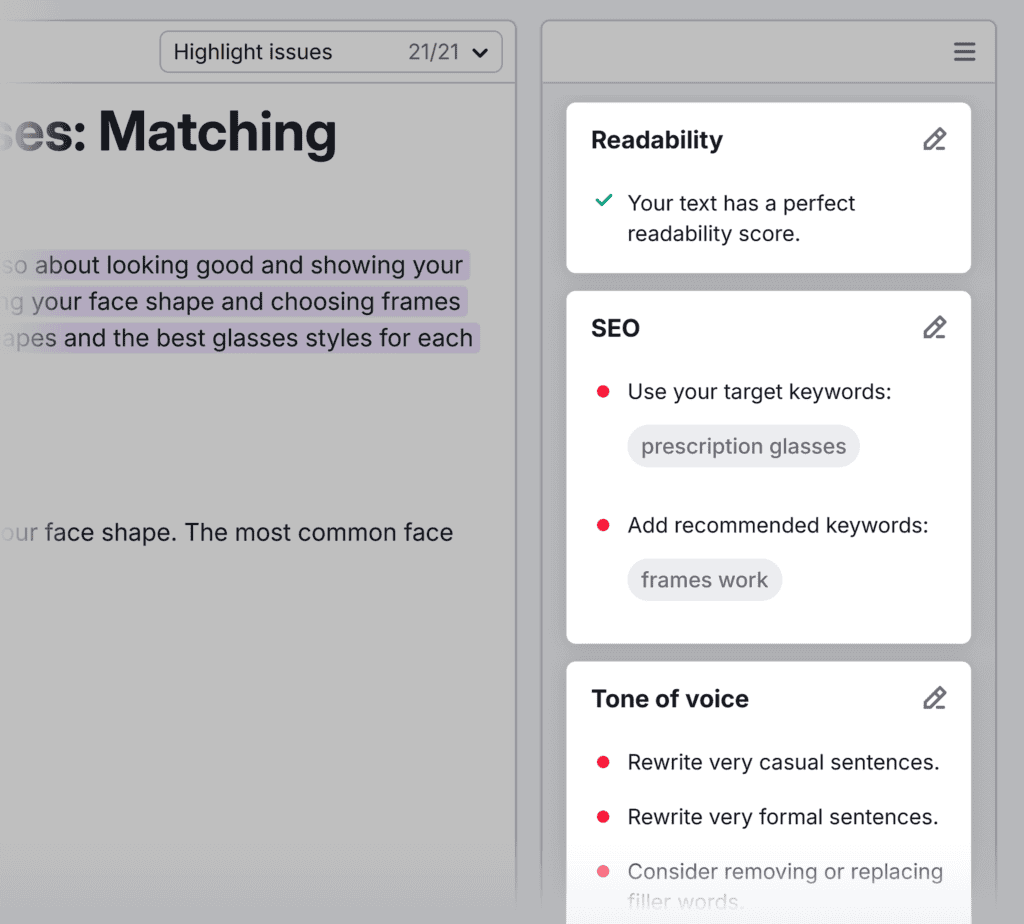Select the prescription glasses keyword chip
This screenshot has height=924, width=1024.
[743, 446]
